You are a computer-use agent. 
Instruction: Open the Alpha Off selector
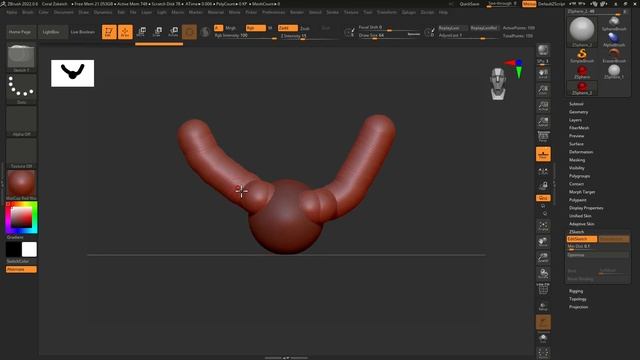(21, 121)
